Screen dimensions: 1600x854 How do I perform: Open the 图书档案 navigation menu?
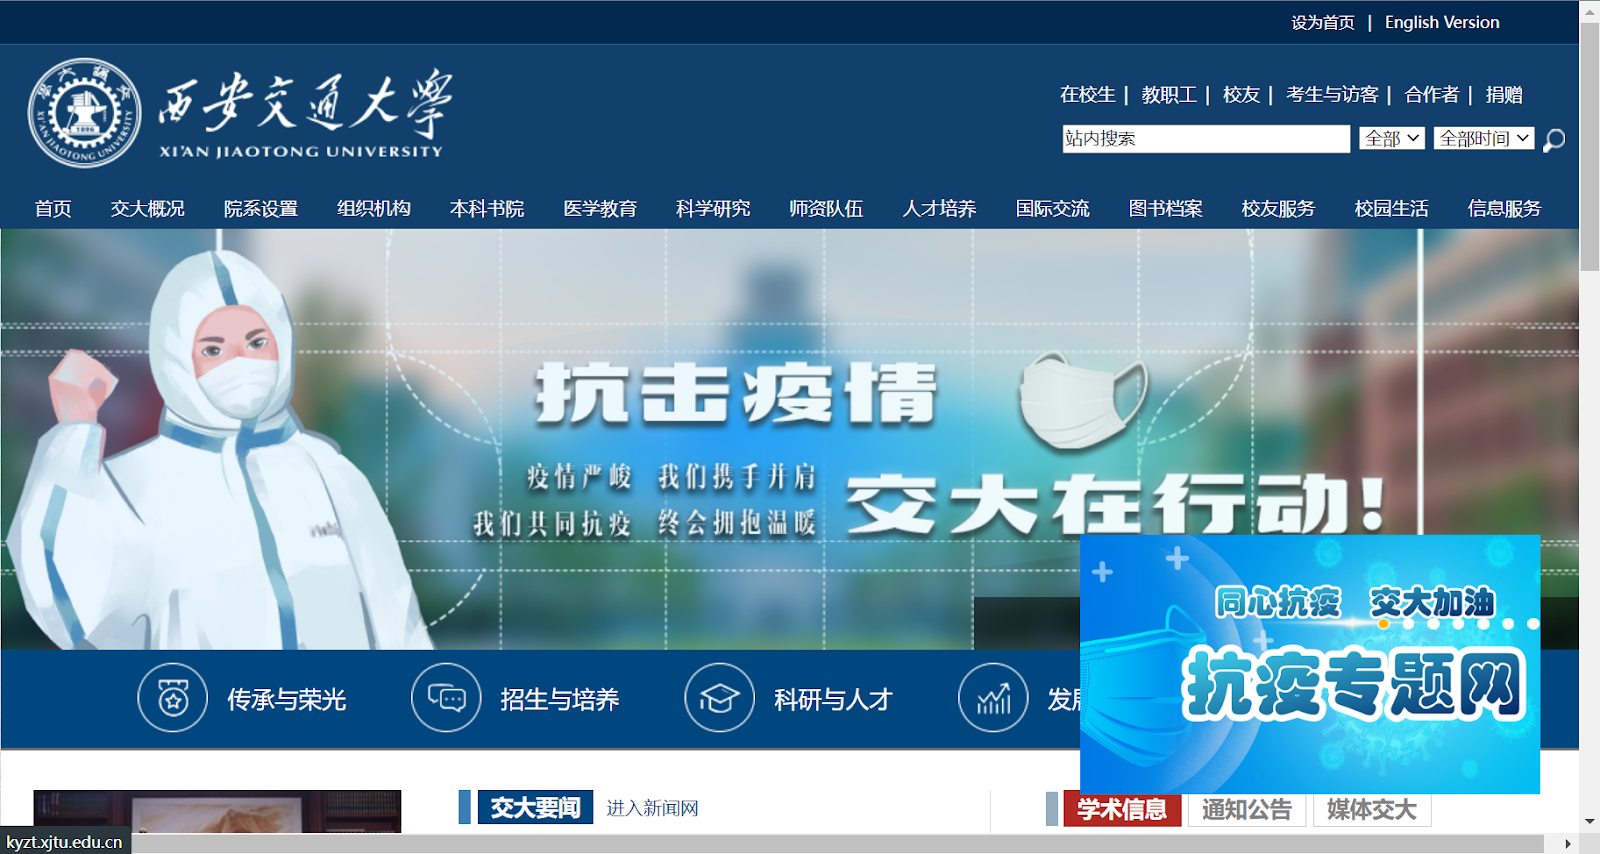1165,208
